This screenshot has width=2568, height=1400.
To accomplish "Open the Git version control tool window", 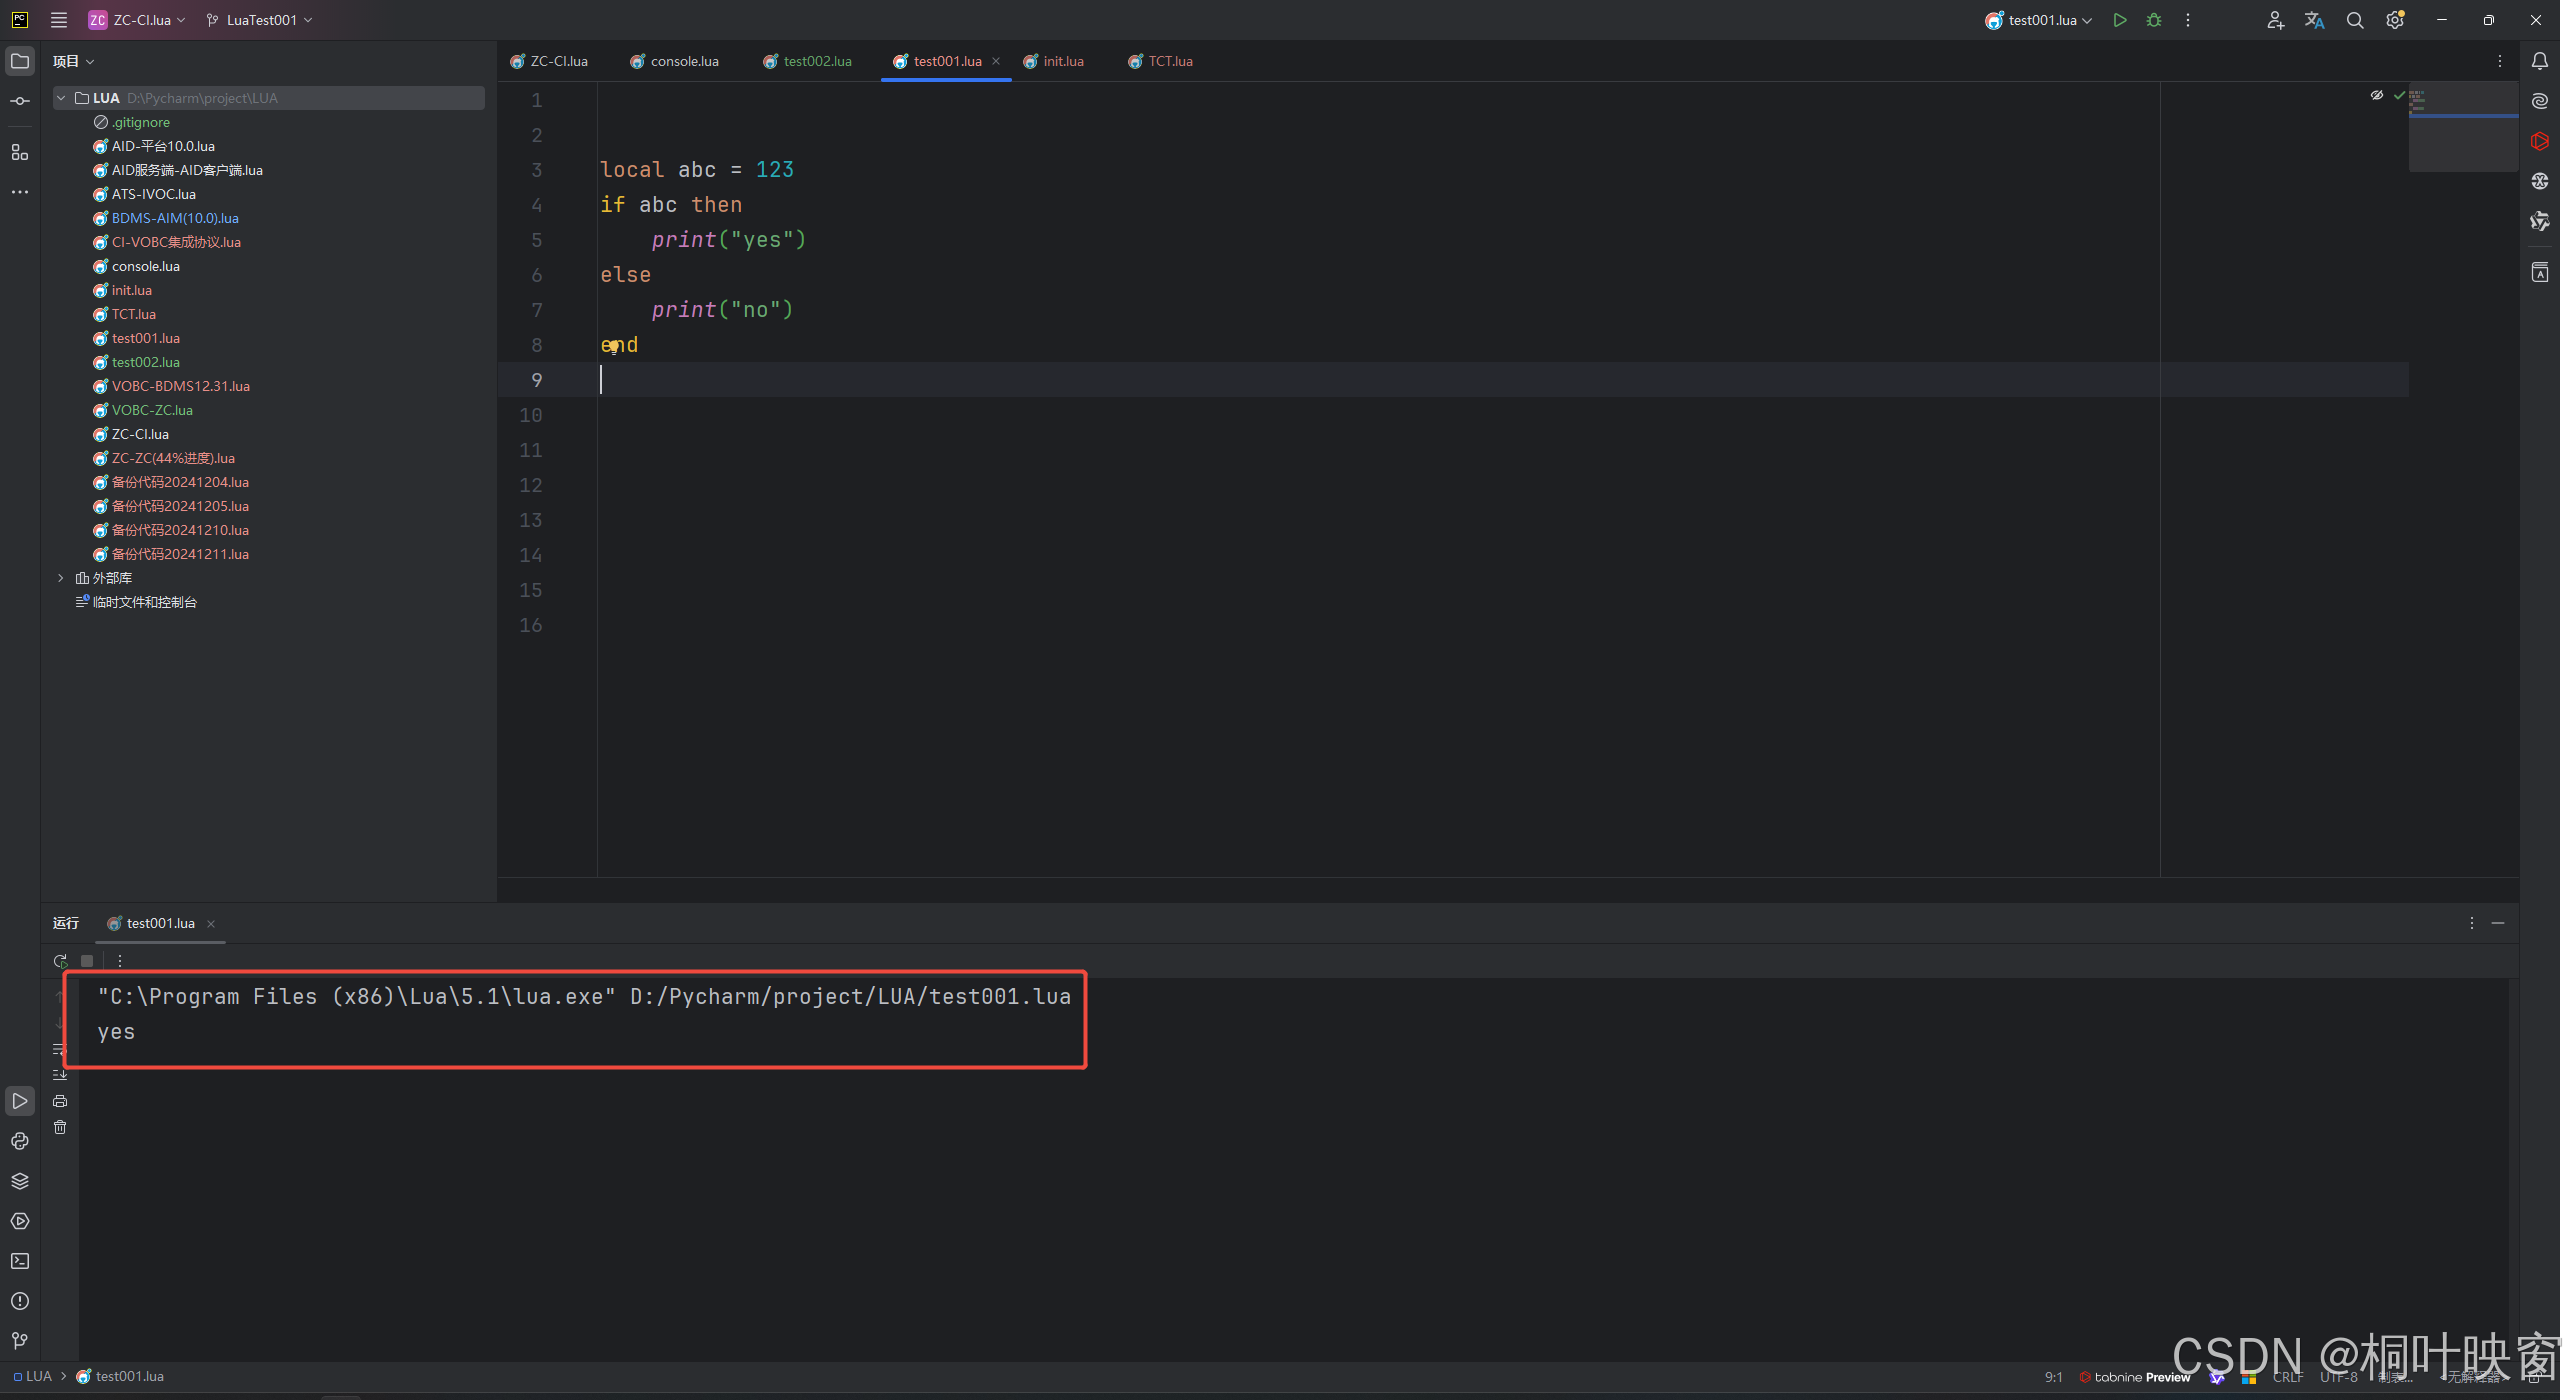I will [20, 1340].
